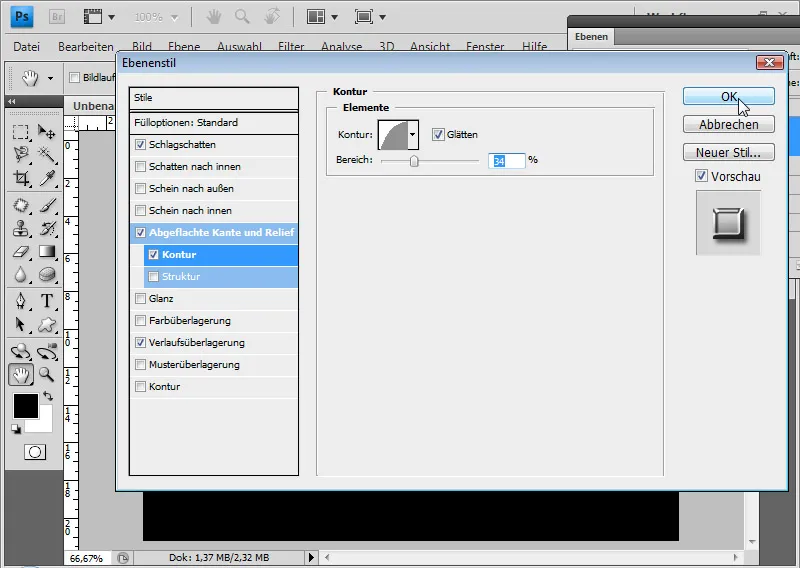800x568 pixels.
Task: Select the Gradient tool
Action: [47, 252]
